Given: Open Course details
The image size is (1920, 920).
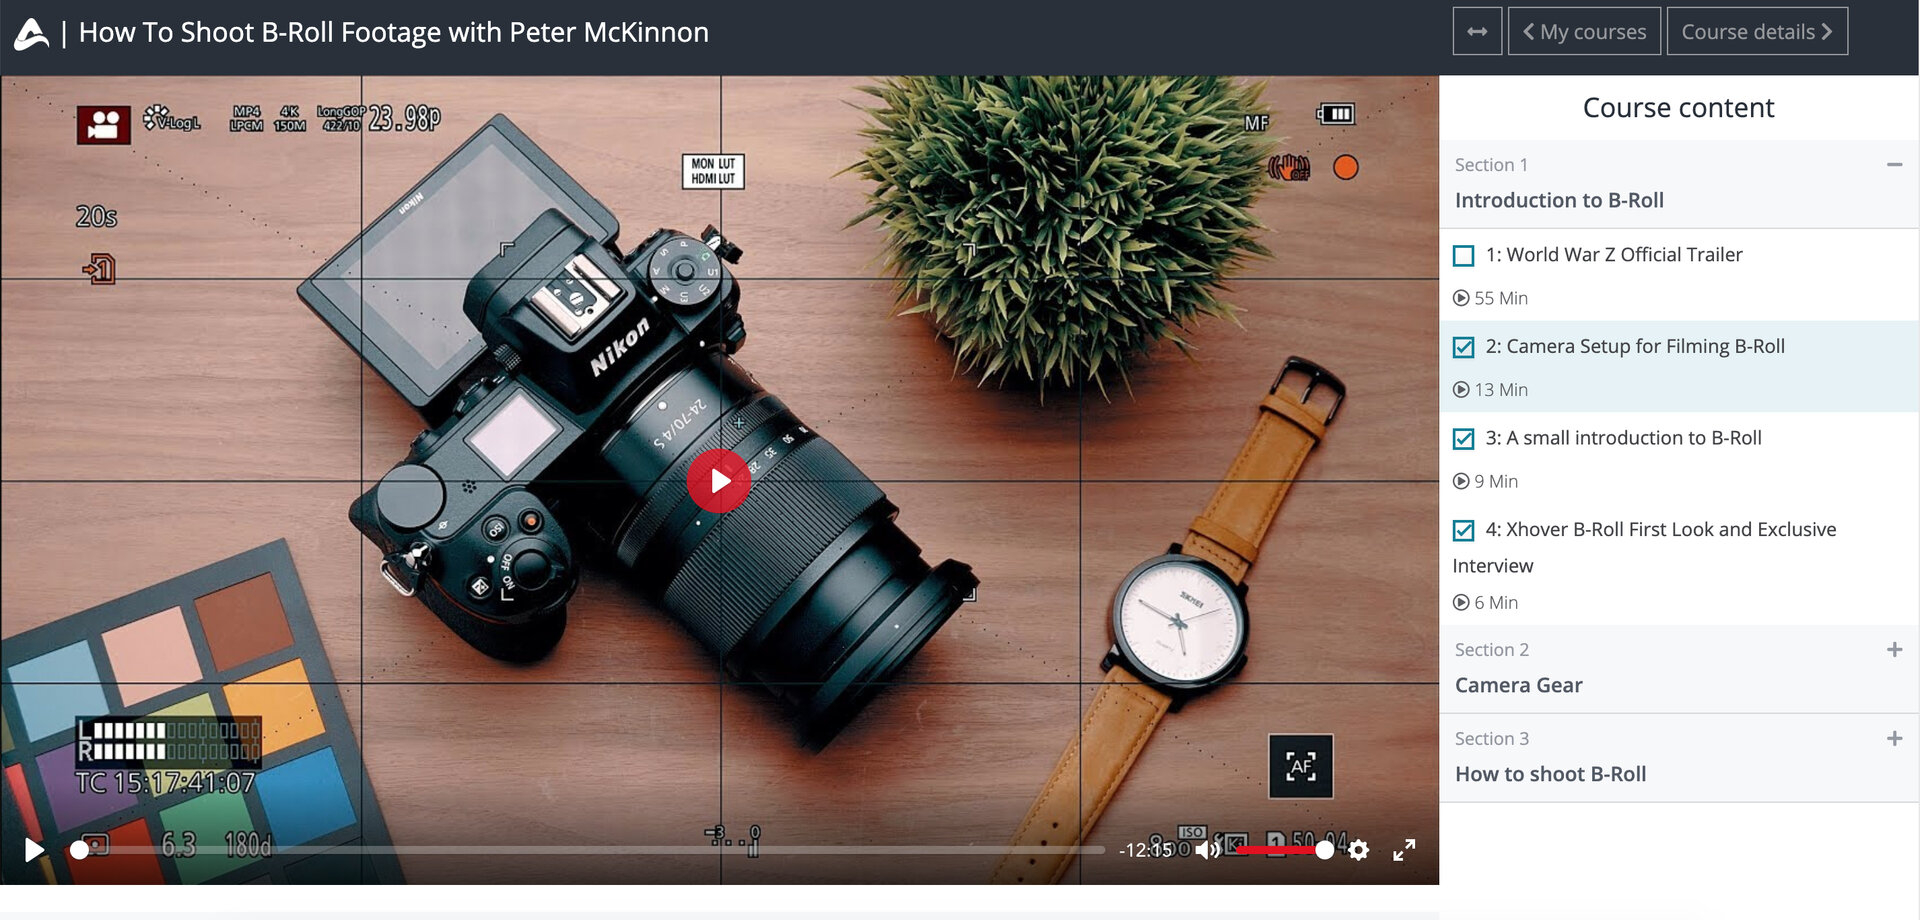Looking at the screenshot, I should [1756, 32].
